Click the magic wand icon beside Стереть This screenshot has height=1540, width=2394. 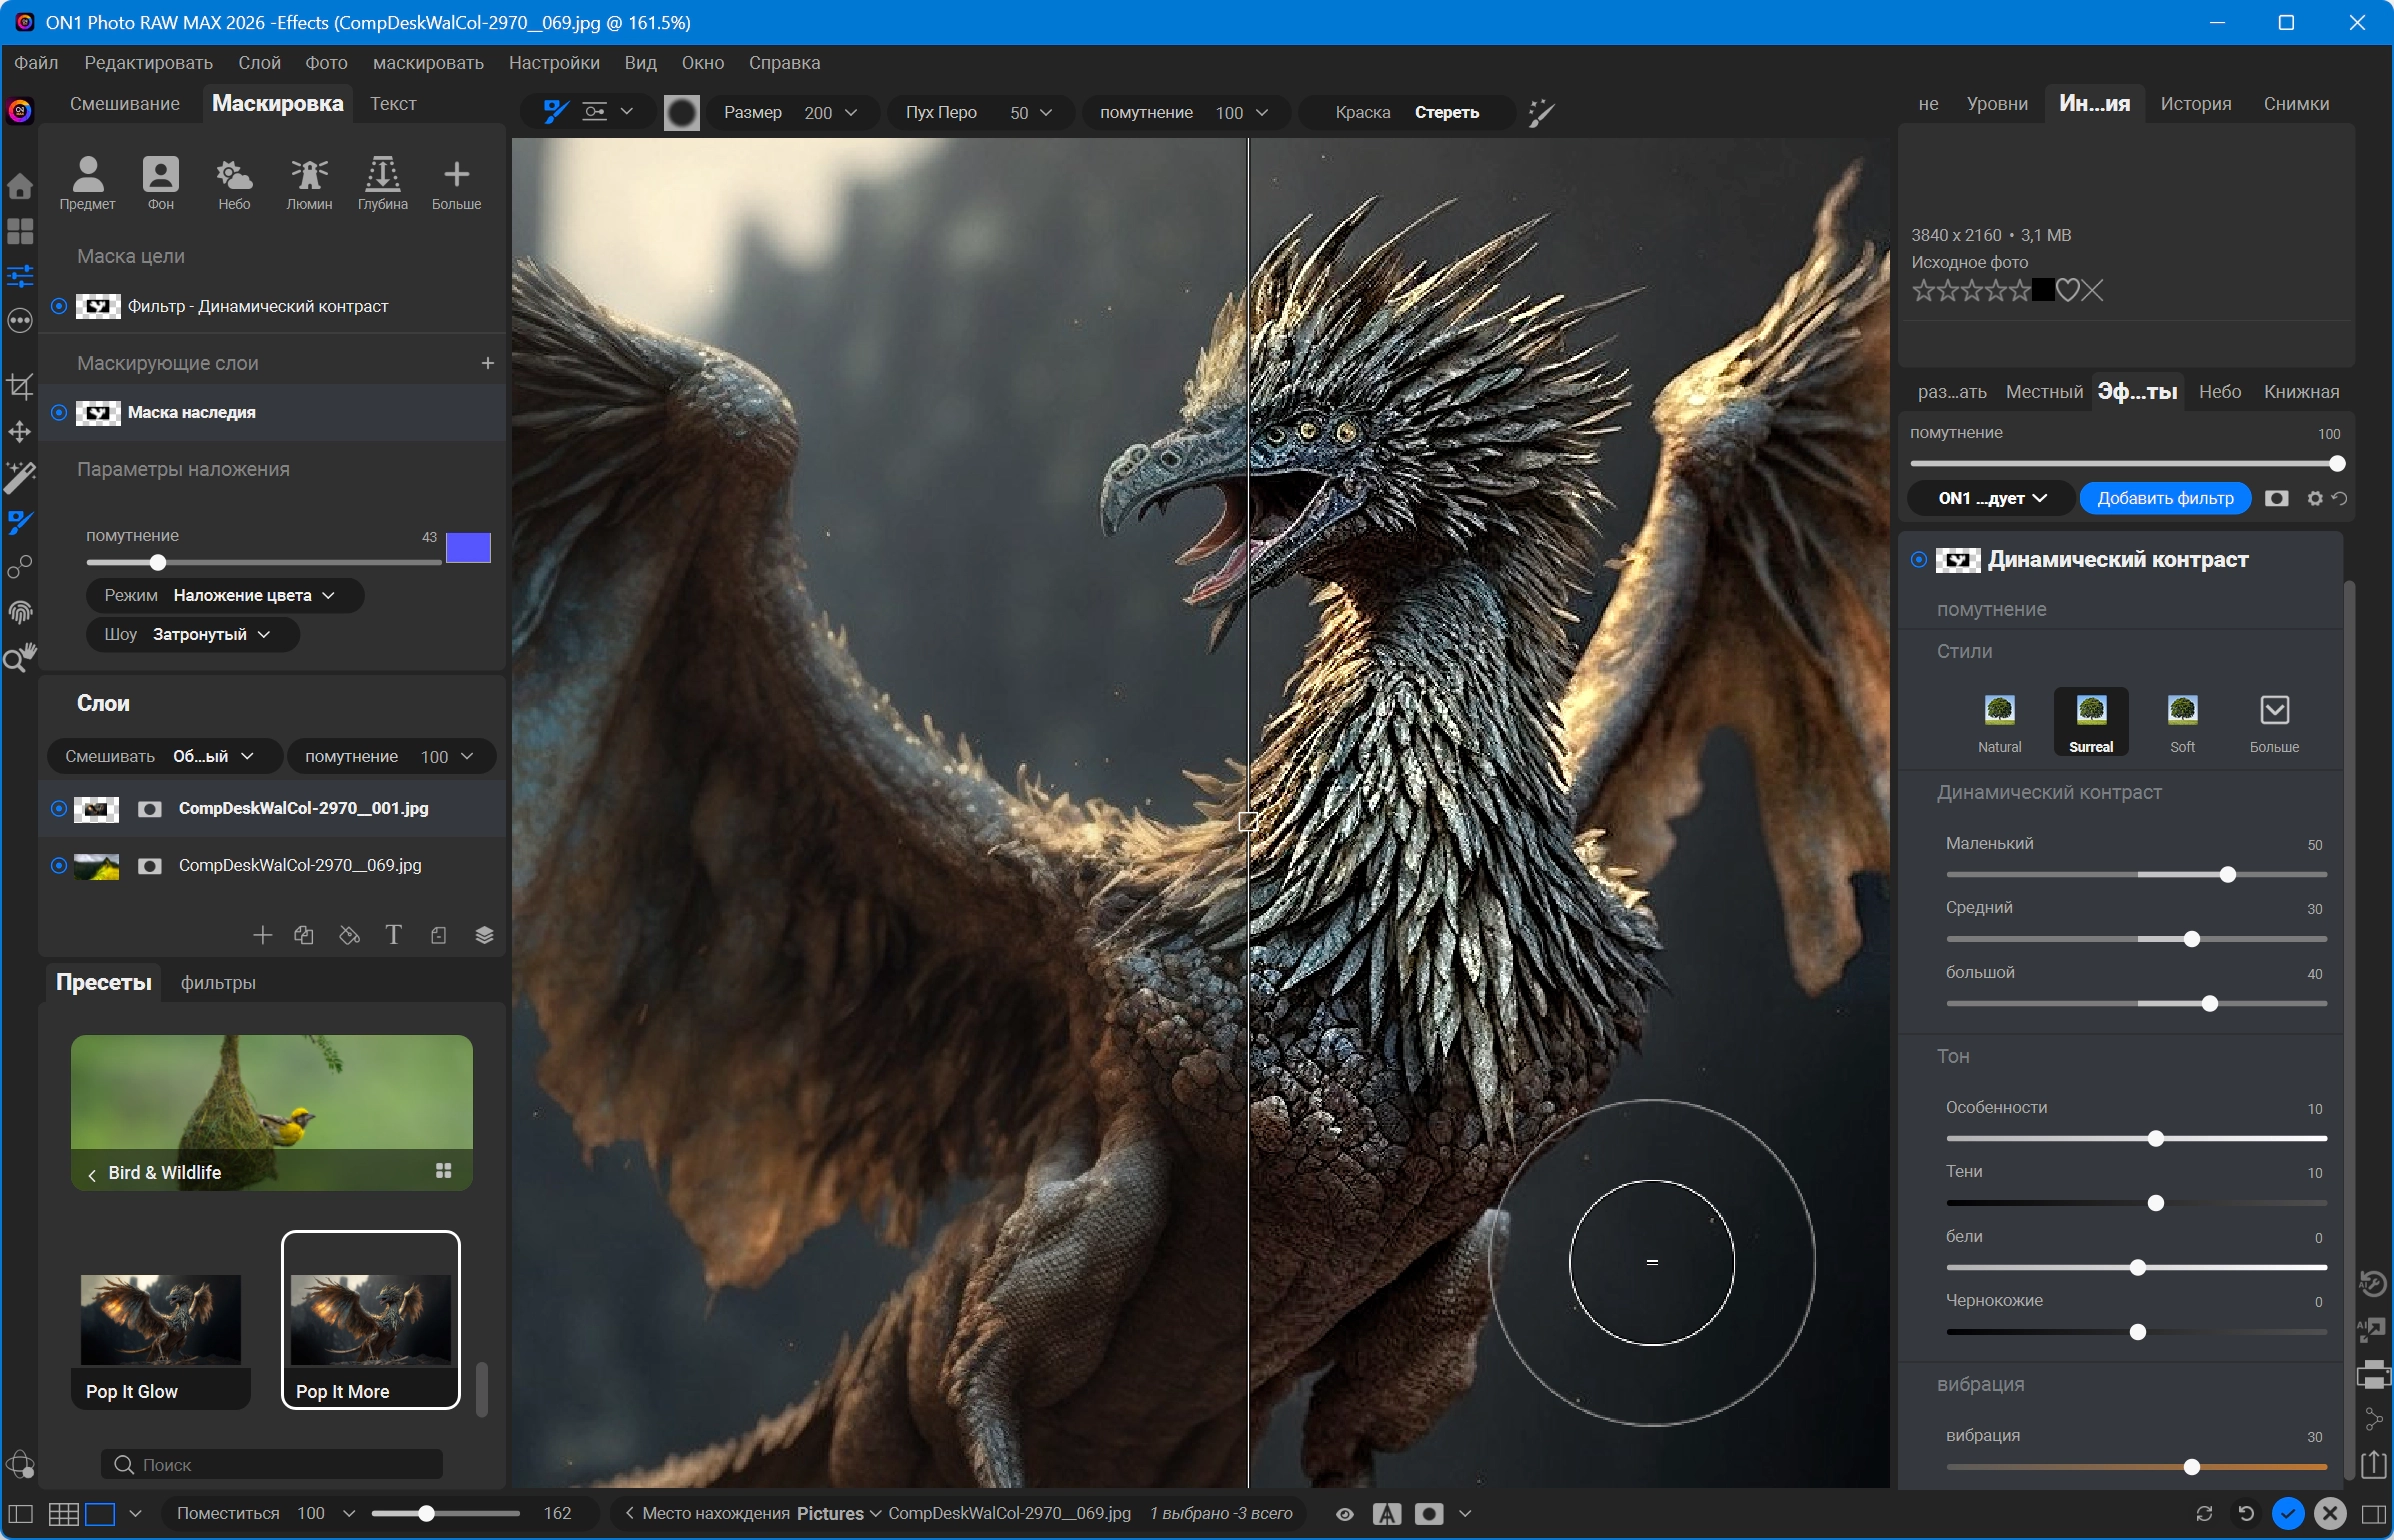(x=1541, y=112)
